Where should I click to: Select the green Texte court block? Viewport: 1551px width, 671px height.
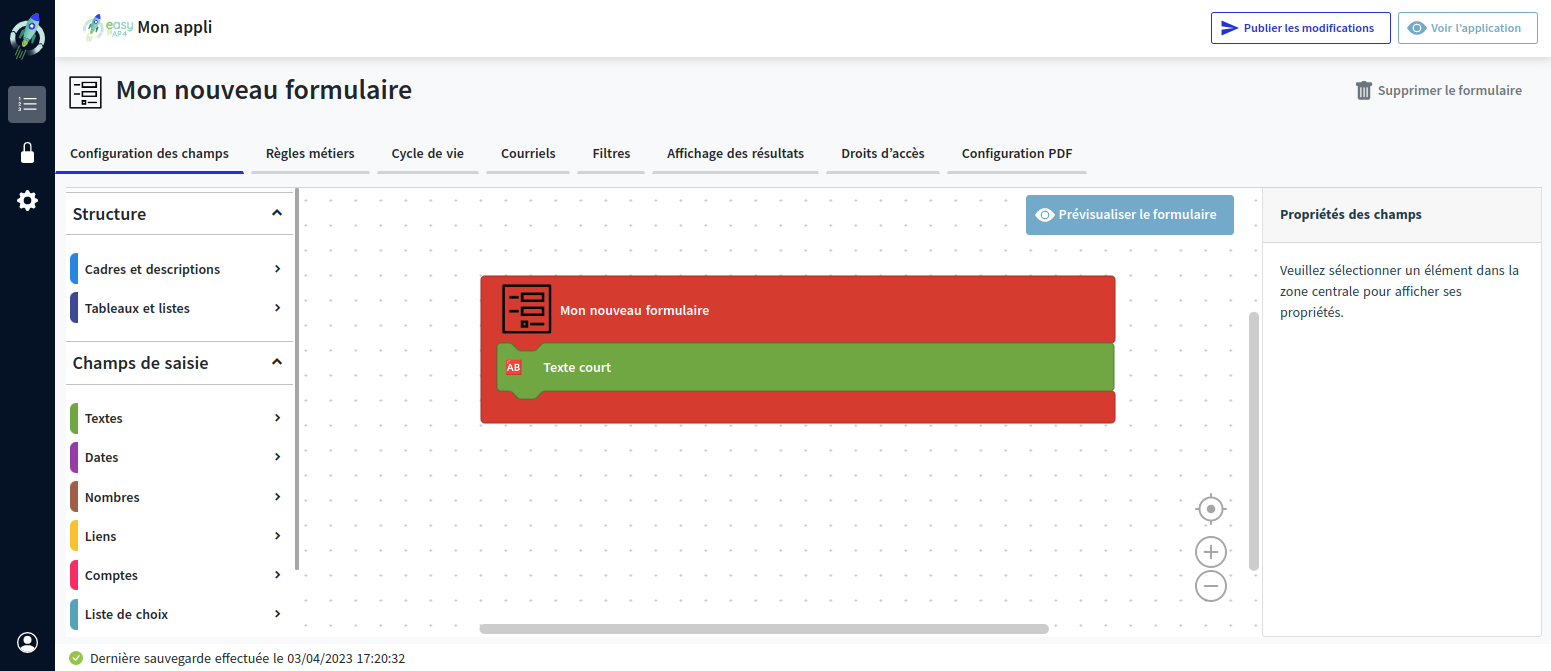coord(800,368)
